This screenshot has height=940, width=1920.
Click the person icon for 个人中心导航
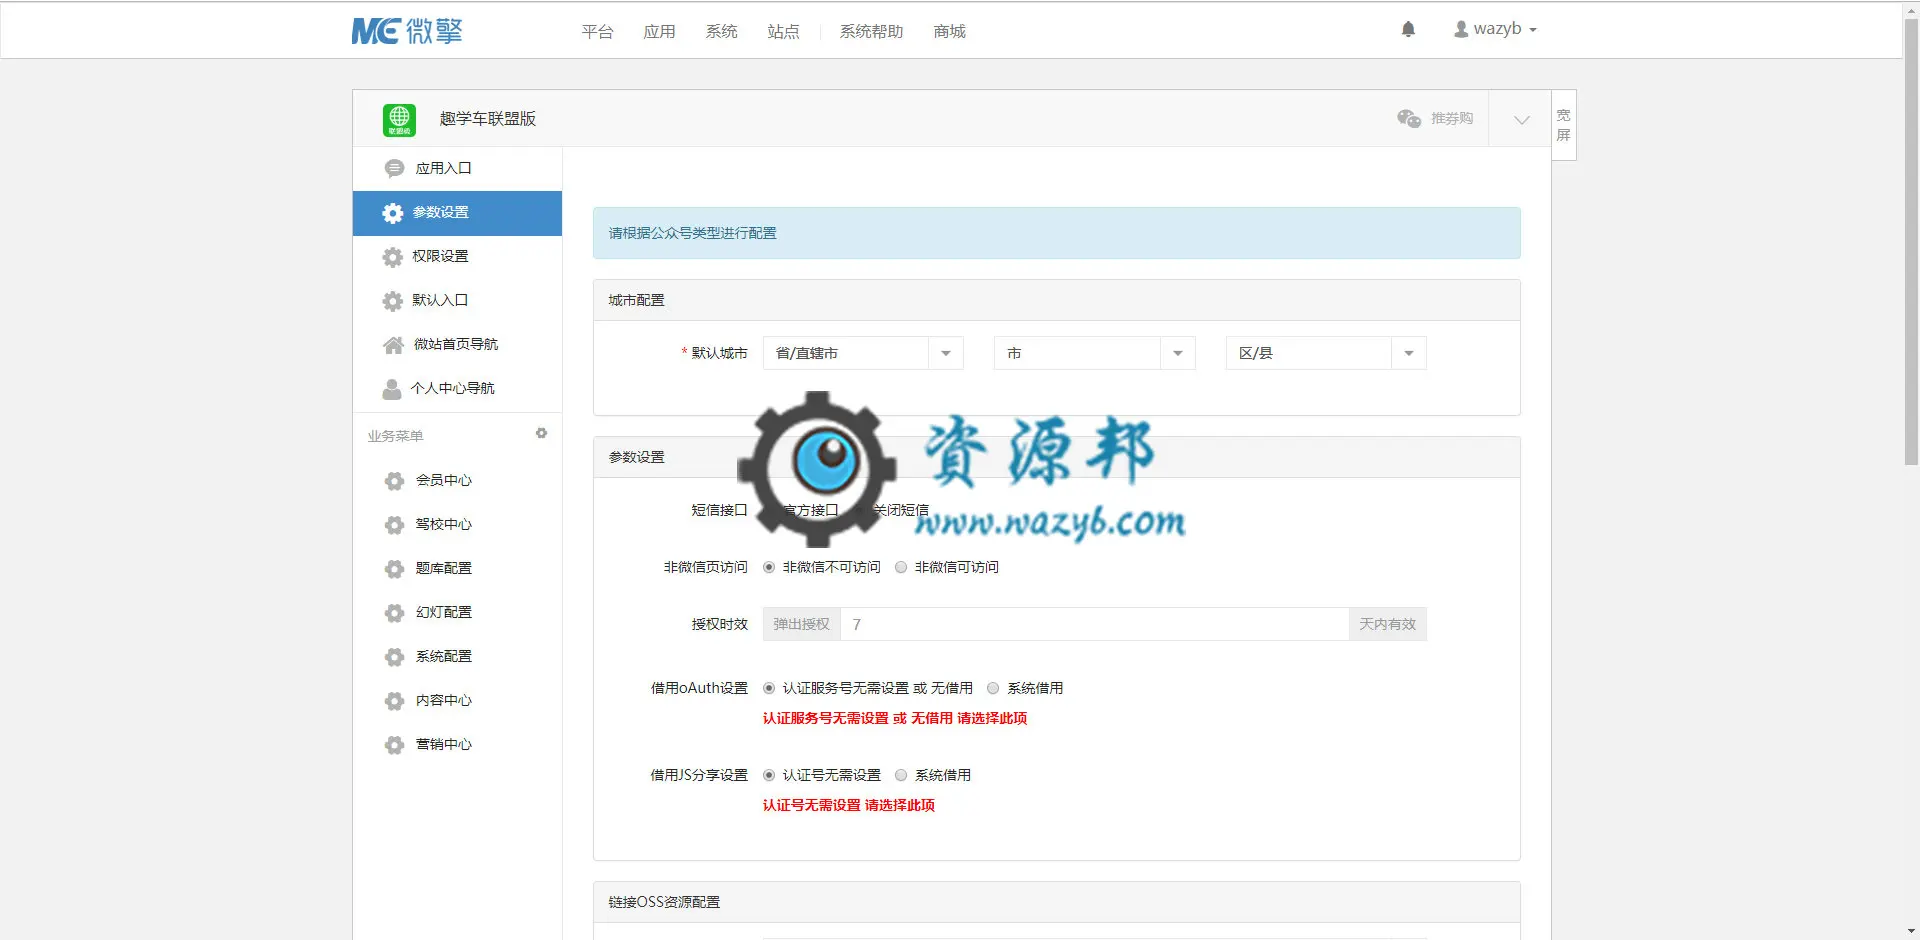[x=392, y=389]
